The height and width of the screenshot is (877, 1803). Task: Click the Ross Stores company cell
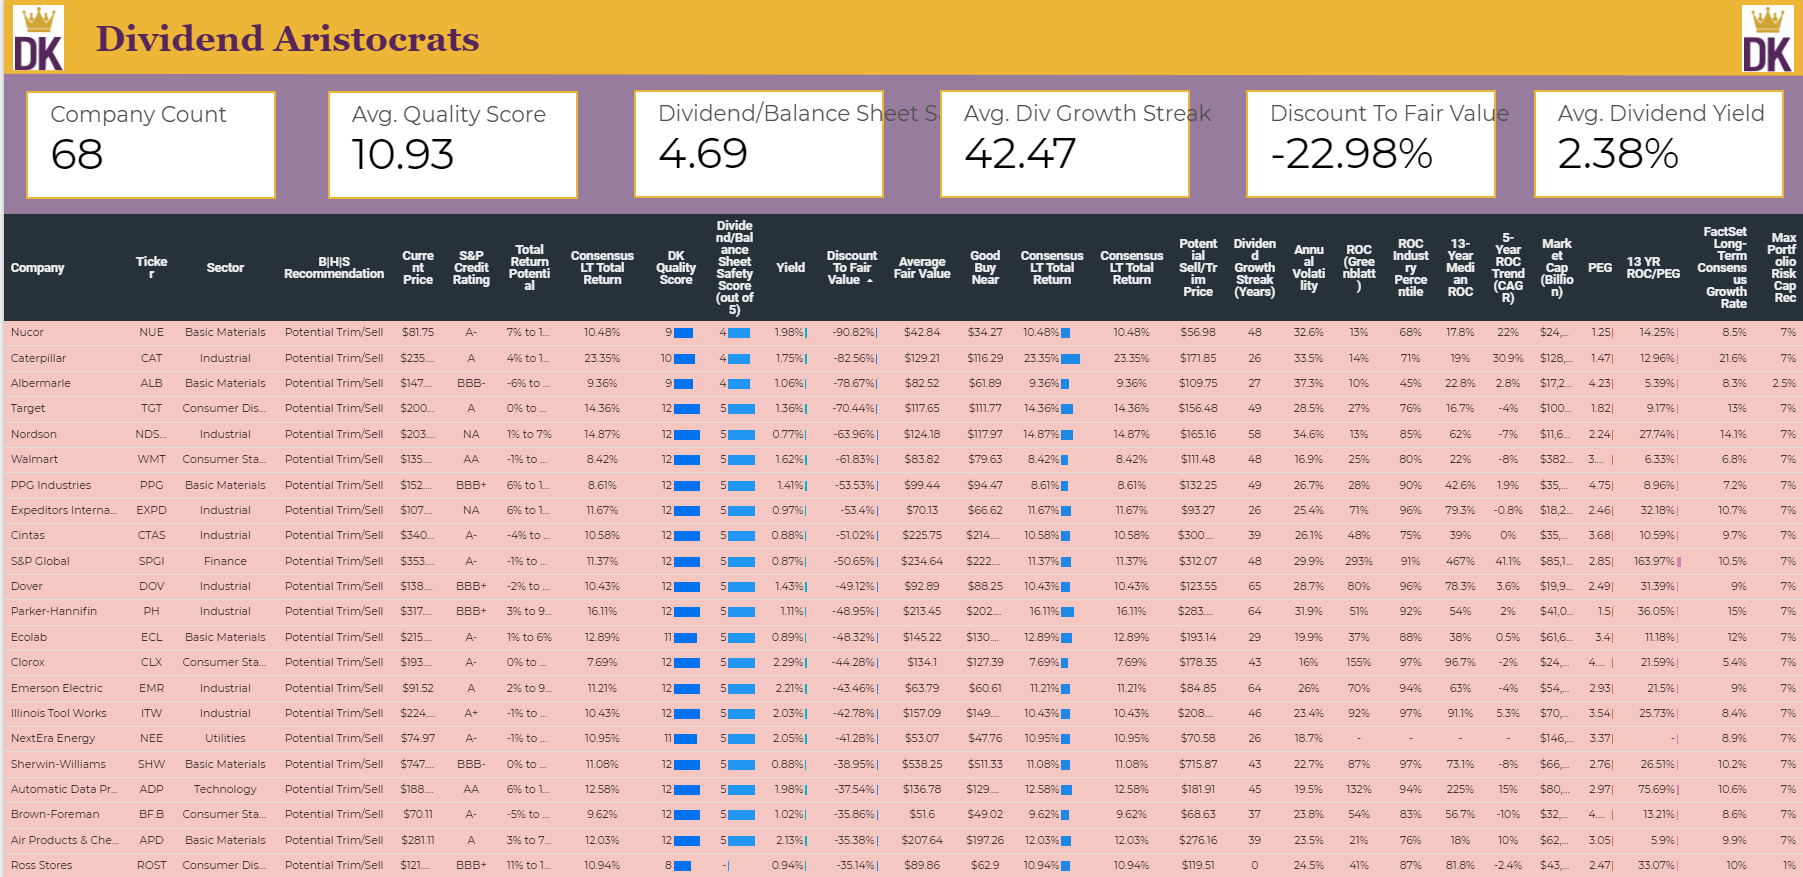[41, 865]
